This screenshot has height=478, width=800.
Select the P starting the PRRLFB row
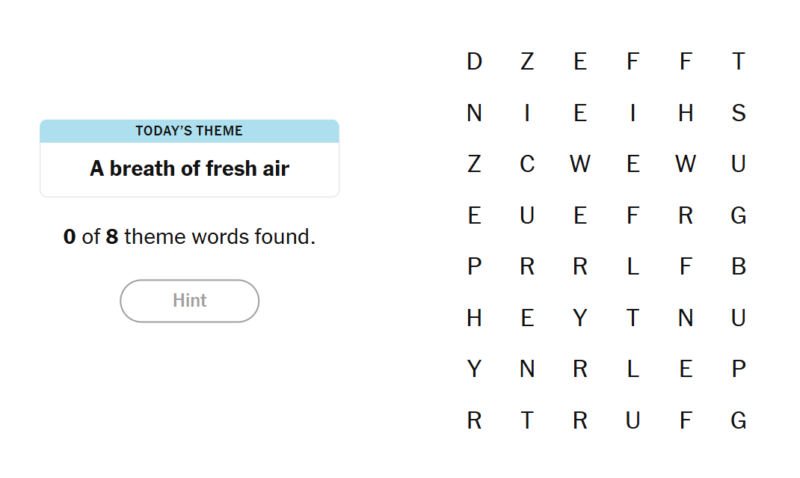(x=474, y=266)
